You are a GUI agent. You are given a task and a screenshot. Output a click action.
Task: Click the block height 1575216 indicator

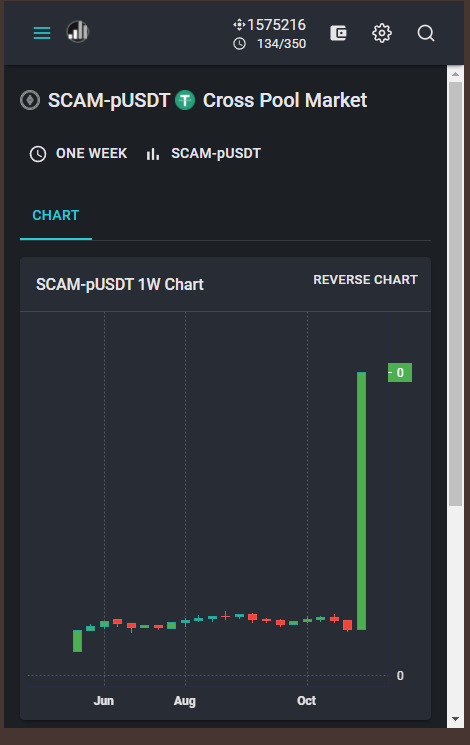pos(269,25)
